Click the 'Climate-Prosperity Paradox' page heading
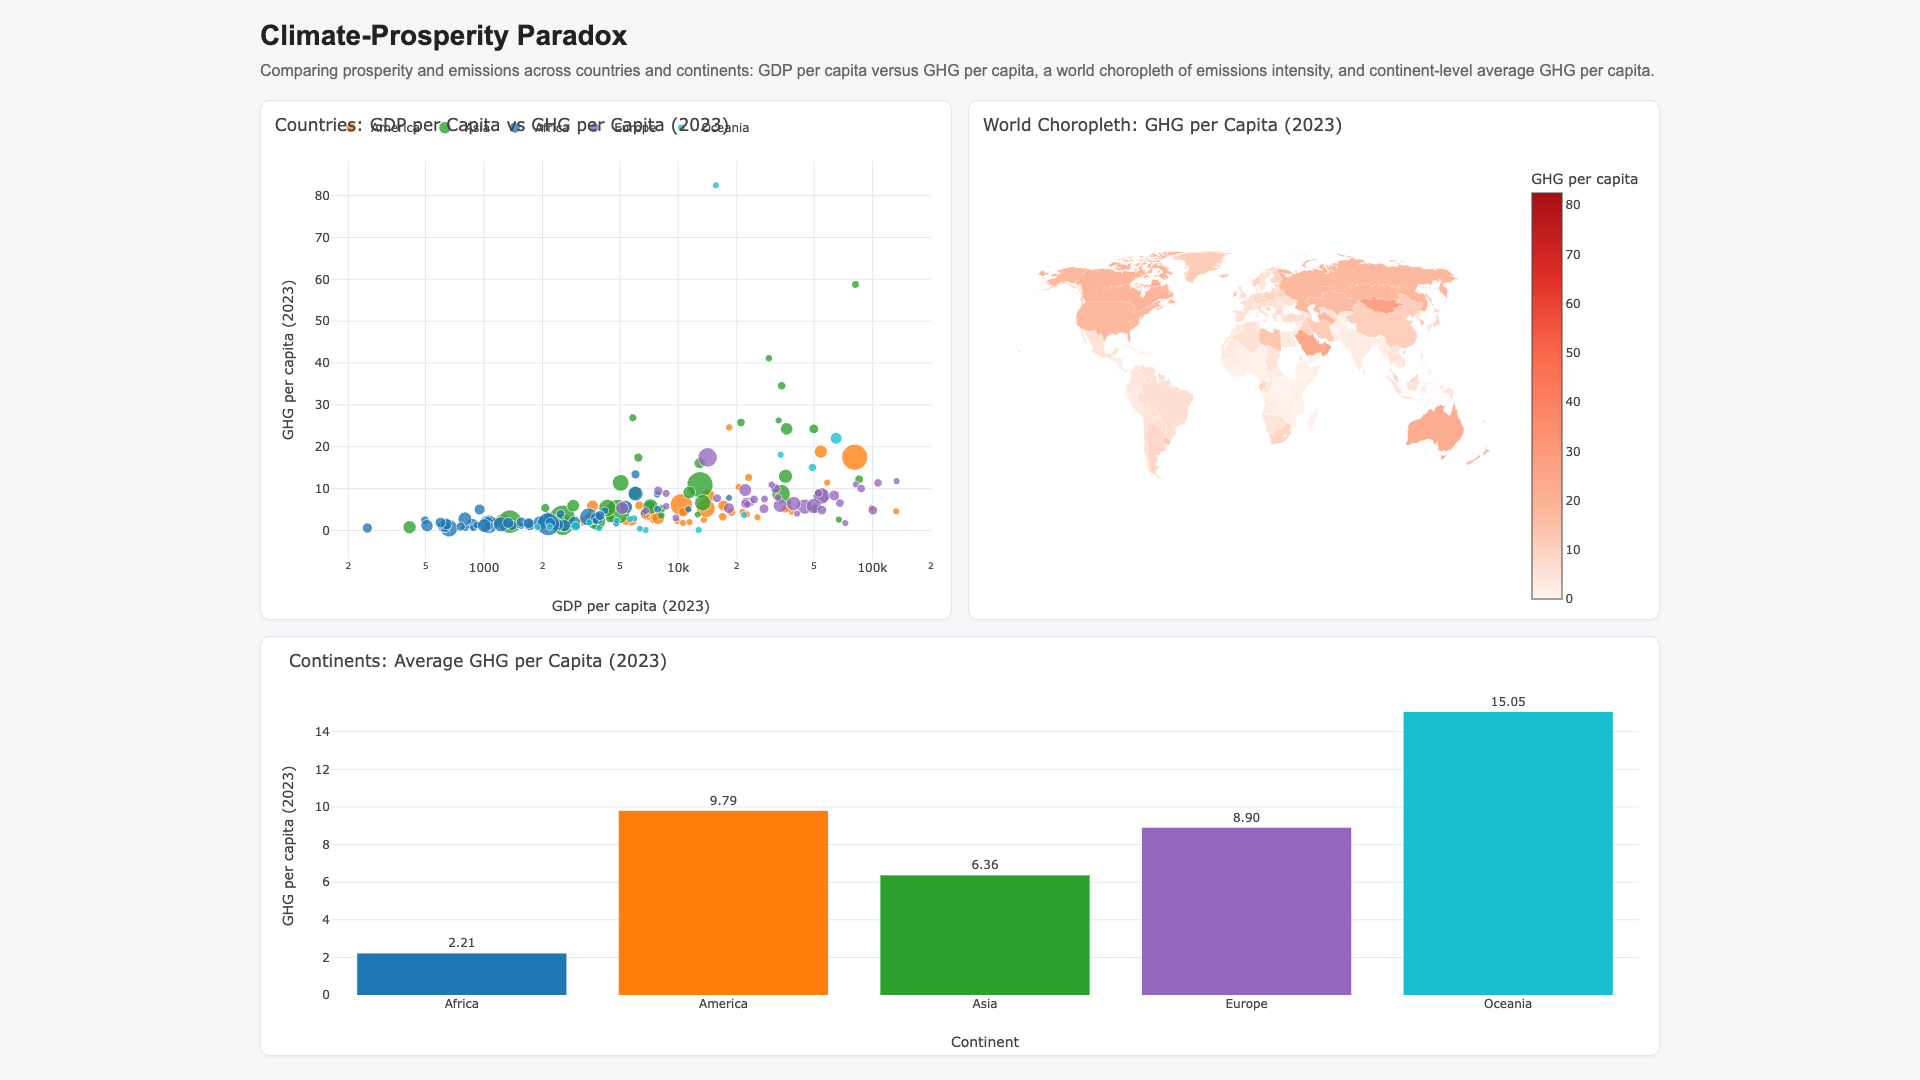Viewport: 1920px width, 1080px height. pyautogui.click(x=443, y=36)
